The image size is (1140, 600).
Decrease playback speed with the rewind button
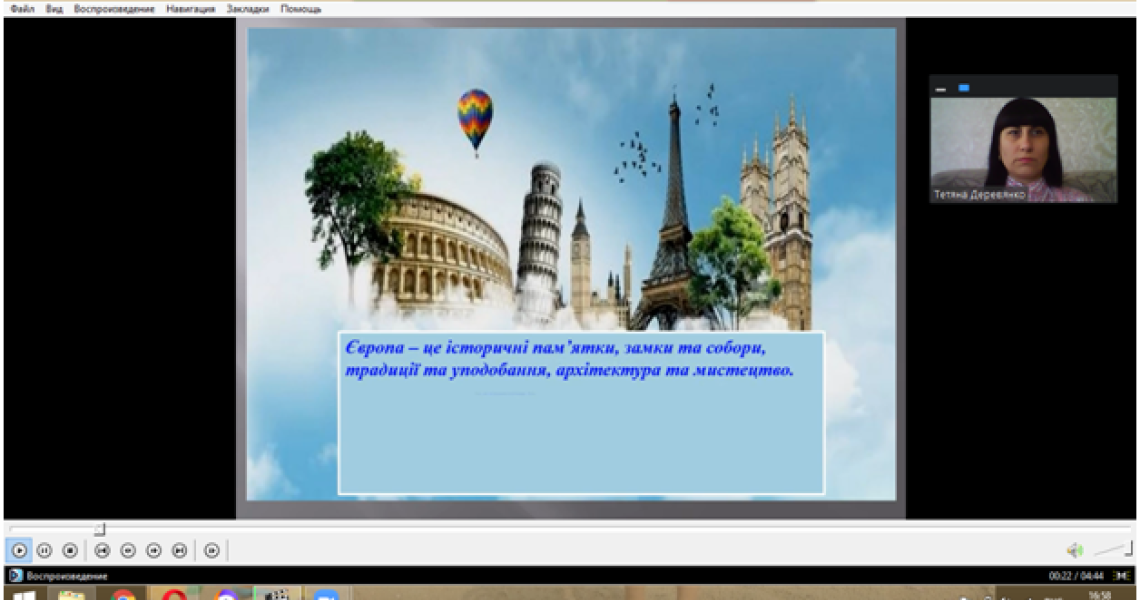pos(128,551)
